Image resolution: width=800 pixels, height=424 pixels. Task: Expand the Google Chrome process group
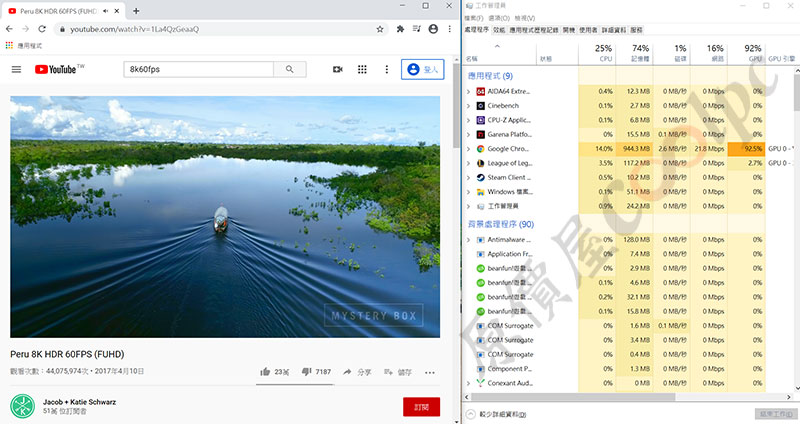tap(468, 149)
